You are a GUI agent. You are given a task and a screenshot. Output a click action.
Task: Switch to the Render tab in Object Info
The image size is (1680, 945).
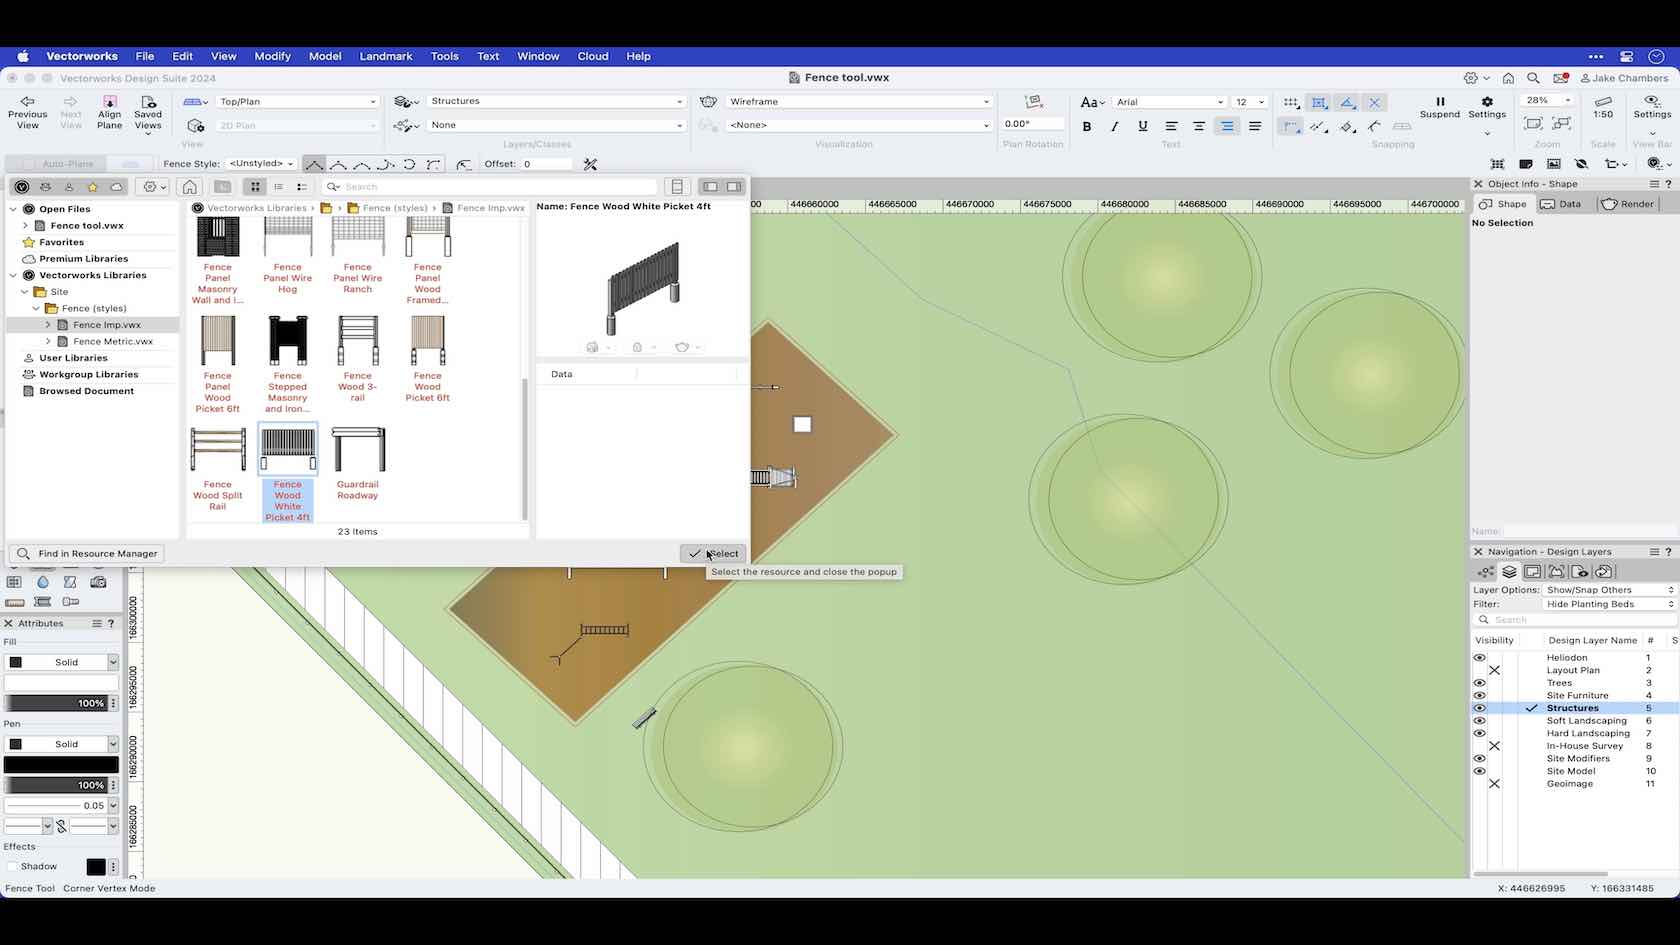pos(1627,204)
